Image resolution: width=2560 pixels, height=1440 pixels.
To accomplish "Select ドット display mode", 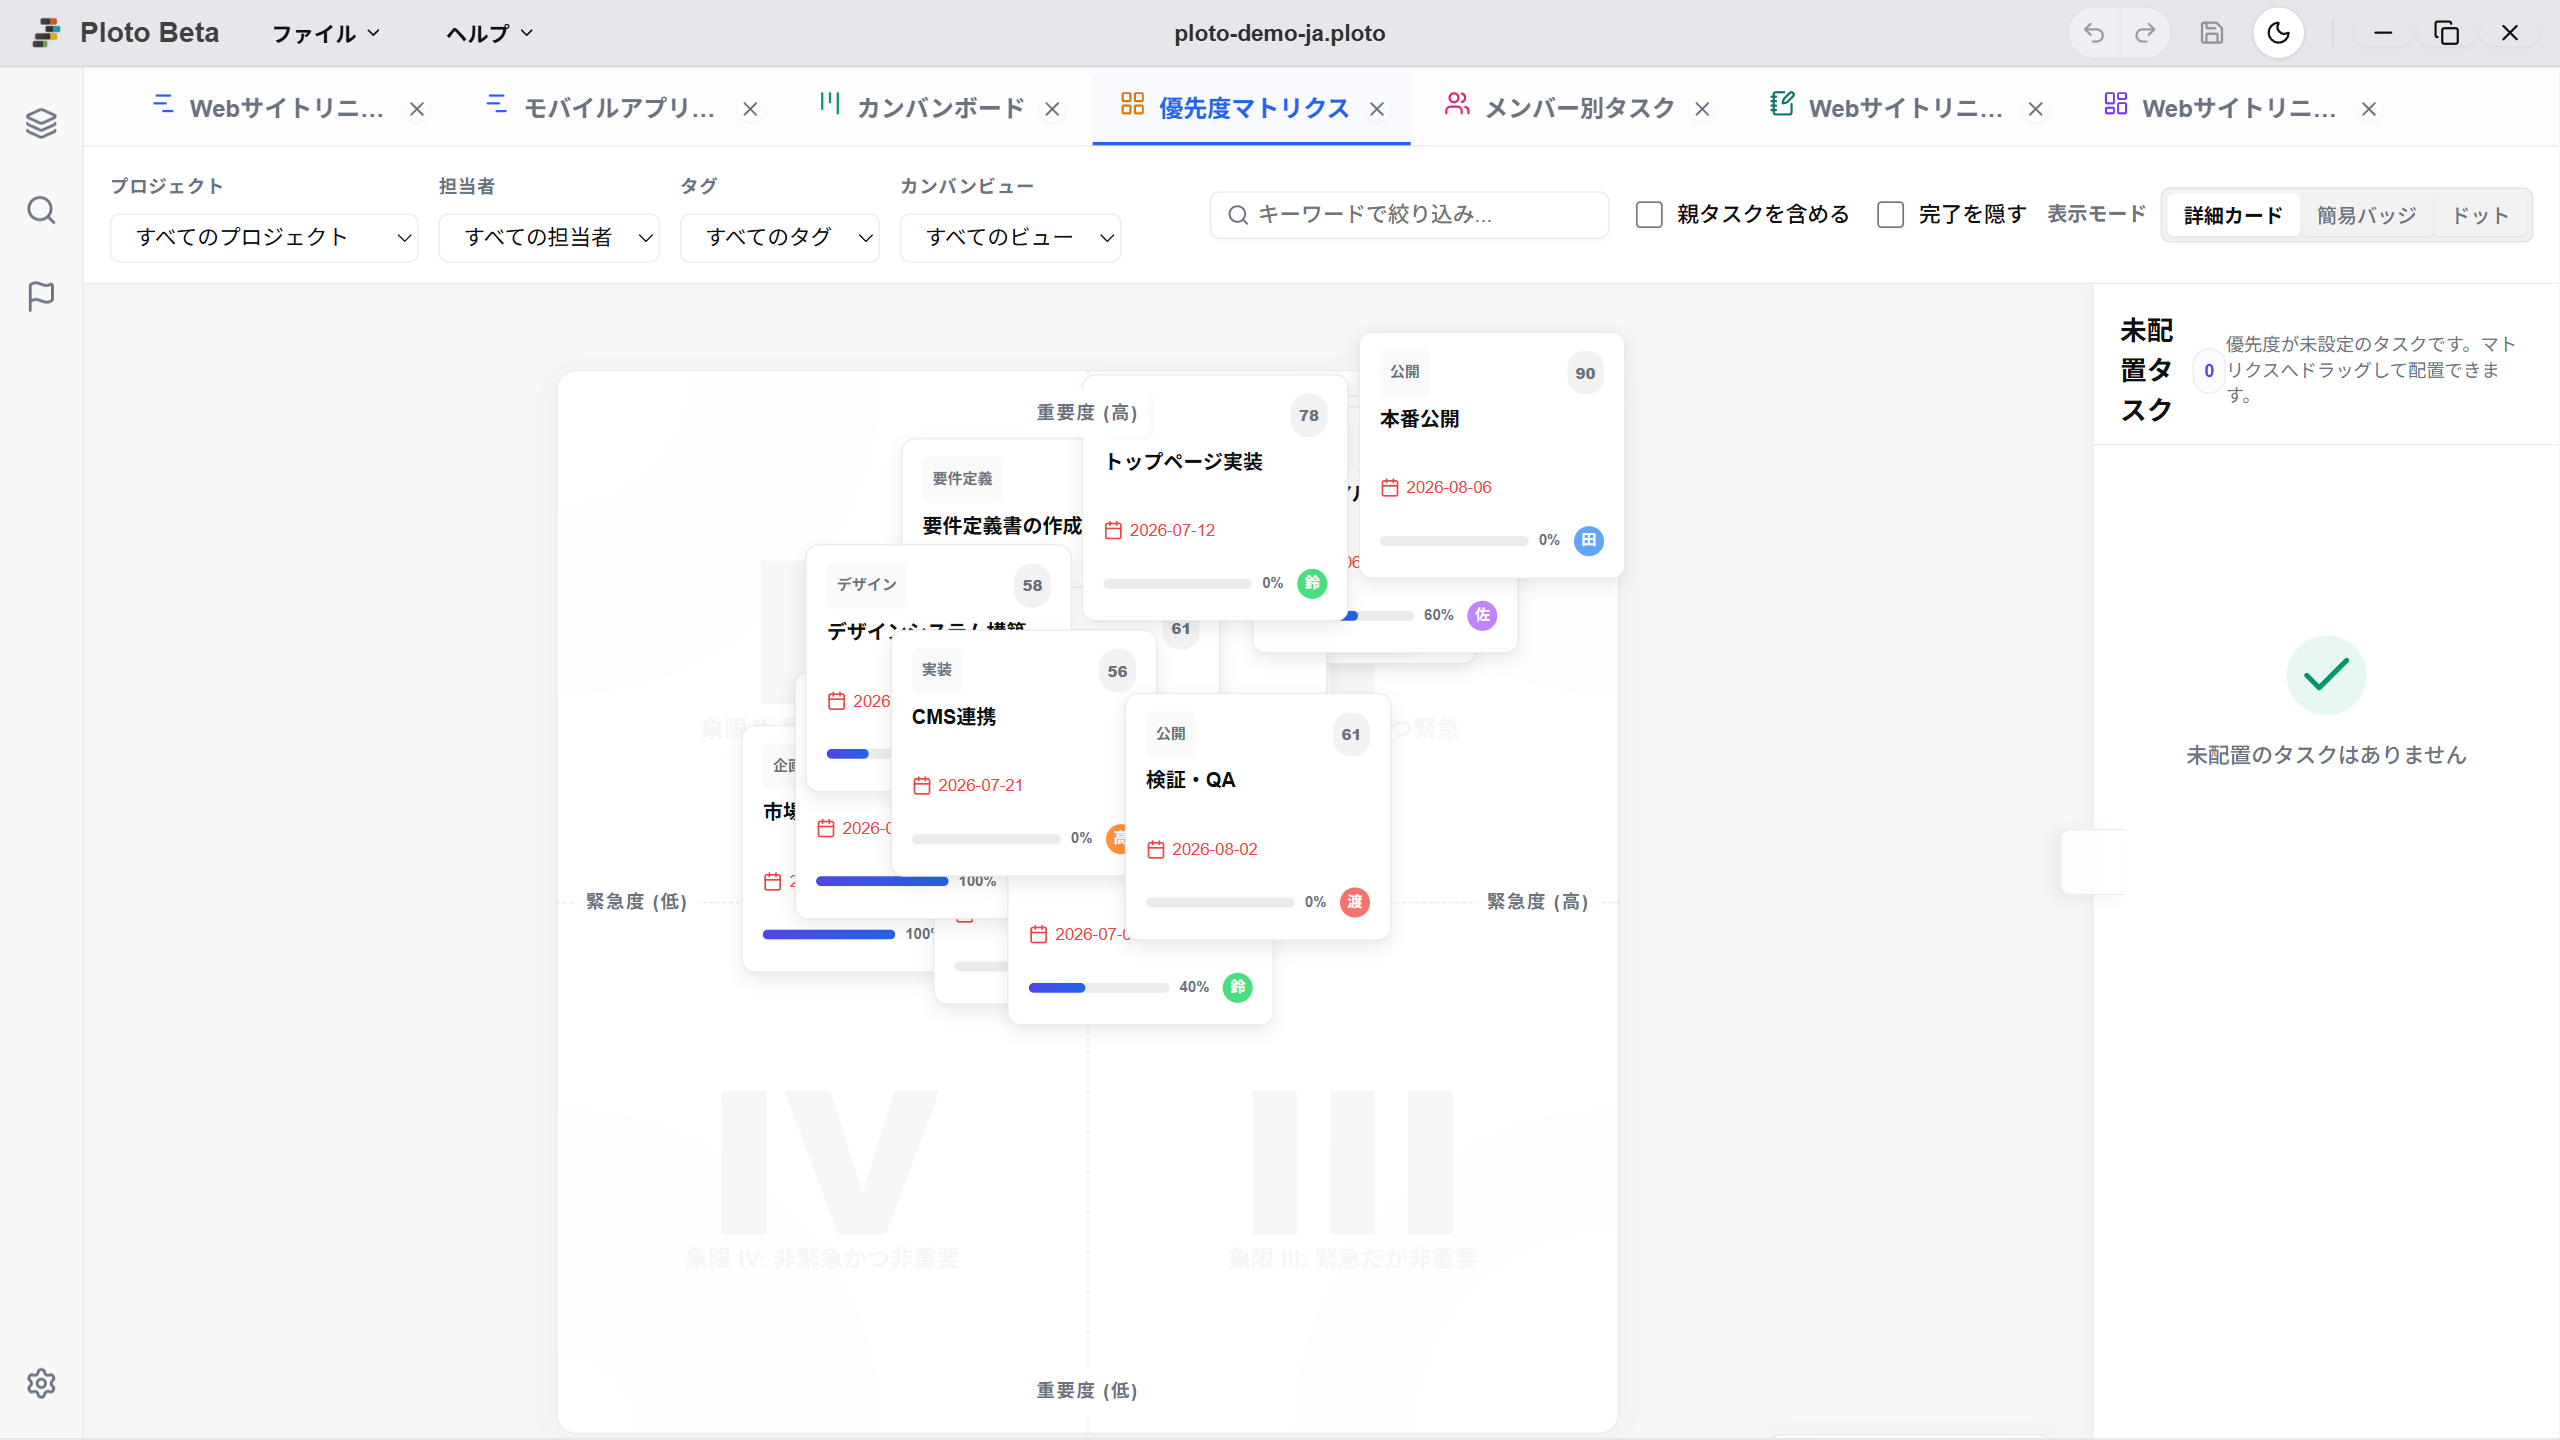I will [x=2480, y=215].
